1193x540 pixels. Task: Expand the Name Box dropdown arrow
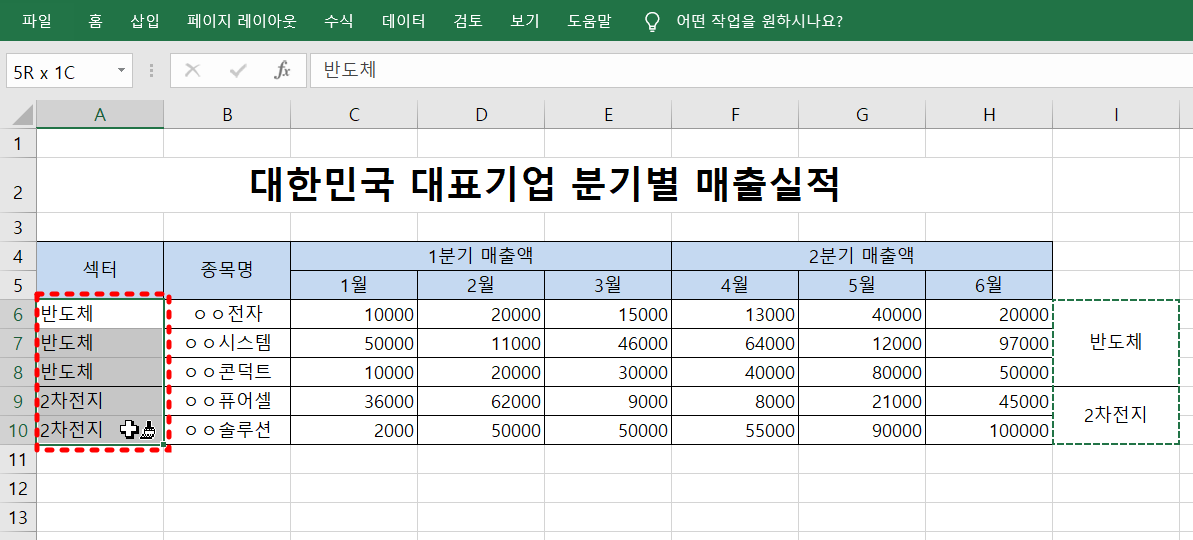(121, 71)
